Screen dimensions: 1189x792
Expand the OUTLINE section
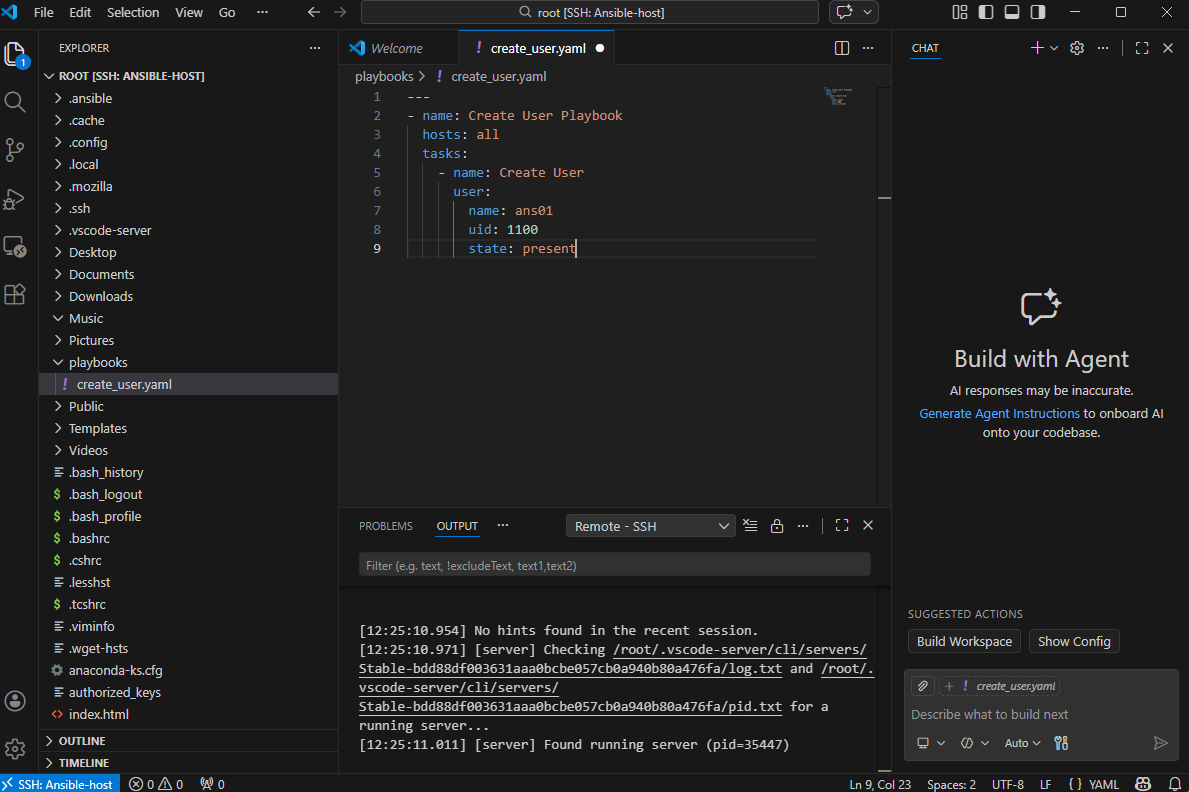82,740
